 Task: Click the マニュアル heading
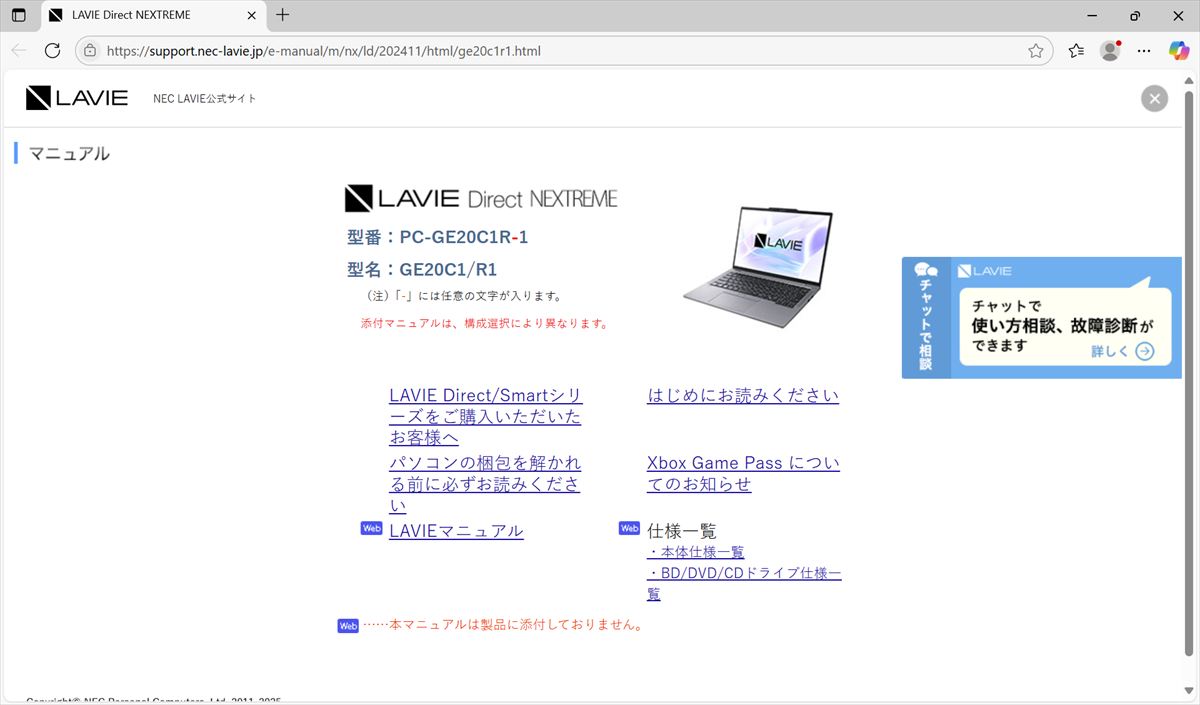pos(69,153)
